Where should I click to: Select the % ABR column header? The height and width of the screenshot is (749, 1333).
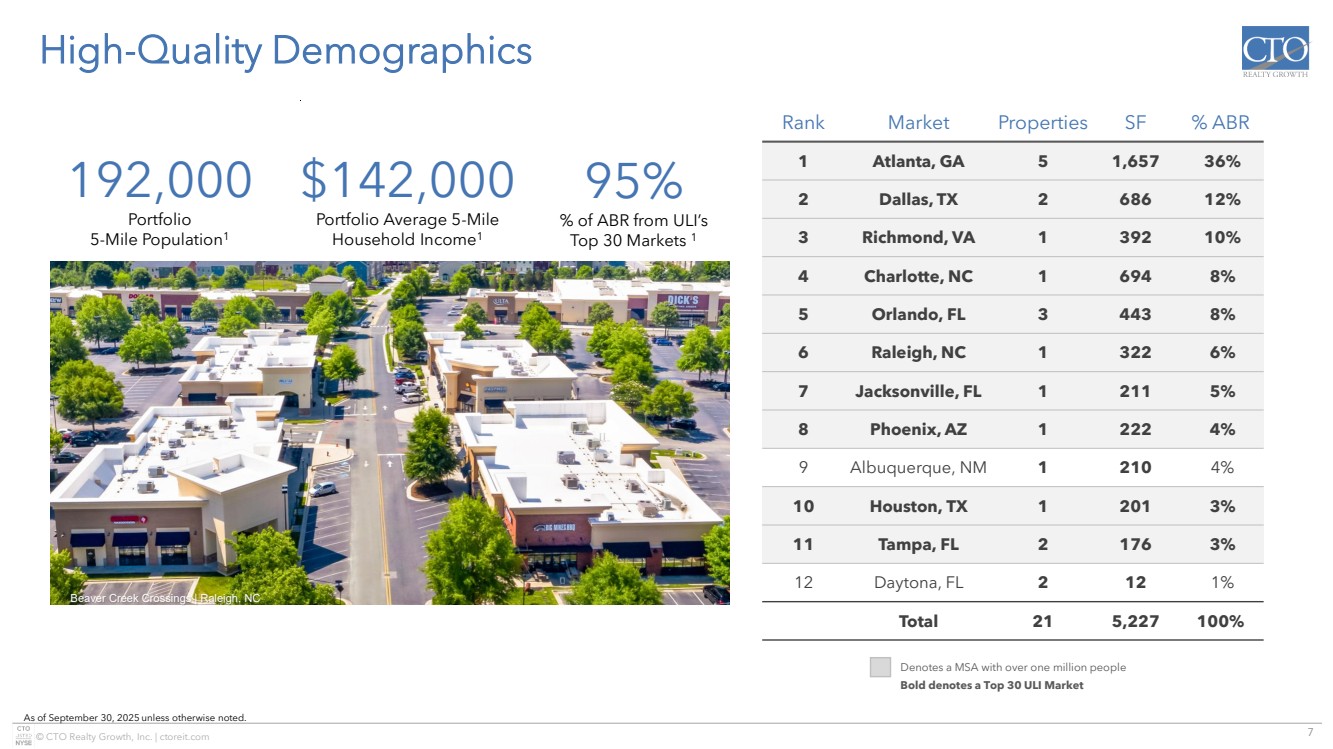click(x=1220, y=123)
